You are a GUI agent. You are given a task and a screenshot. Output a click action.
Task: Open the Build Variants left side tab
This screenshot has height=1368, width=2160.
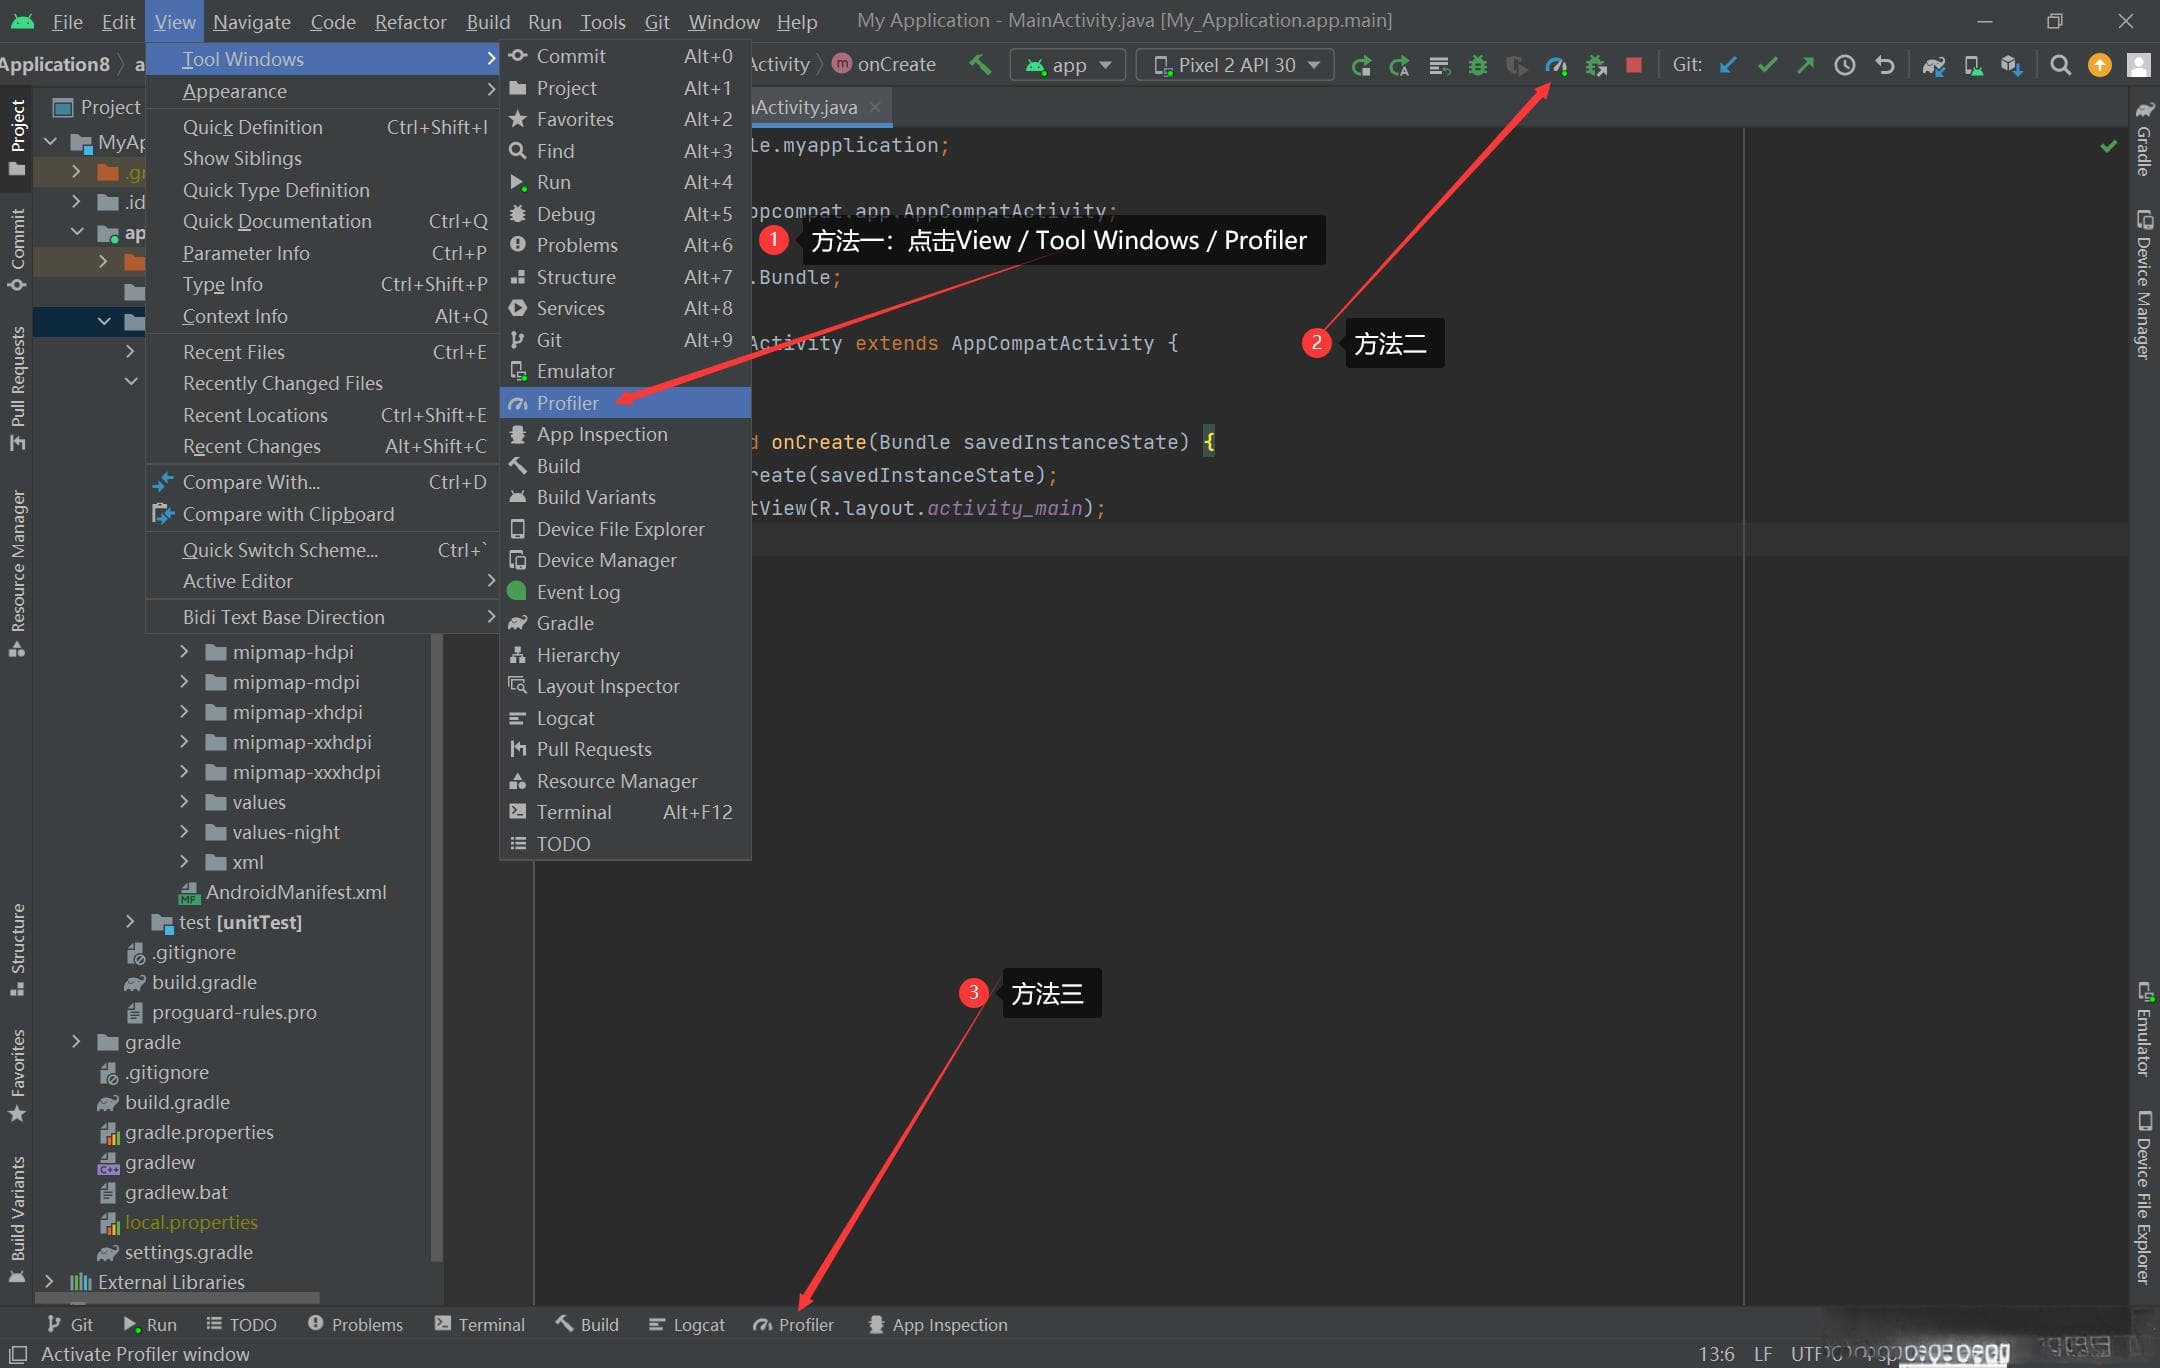point(17,1218)
